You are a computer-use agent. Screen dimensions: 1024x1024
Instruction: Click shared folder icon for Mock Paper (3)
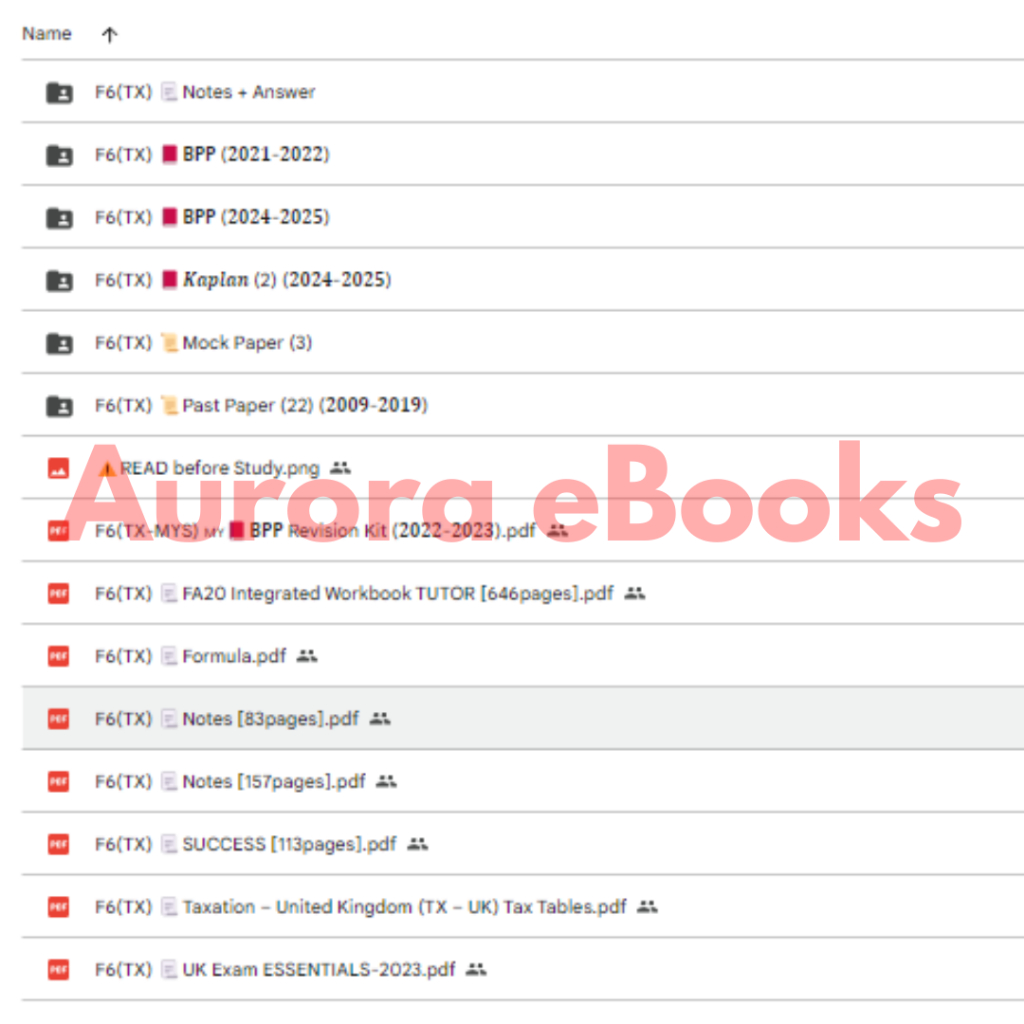click(x=59, y=344)
